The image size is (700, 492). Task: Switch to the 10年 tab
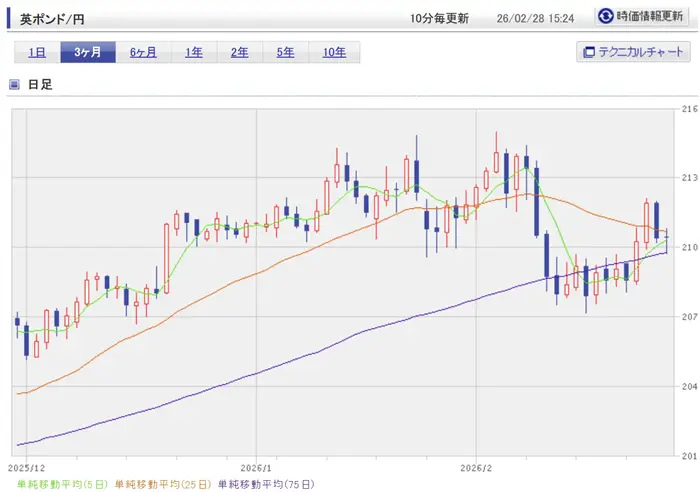coord(334,52)
